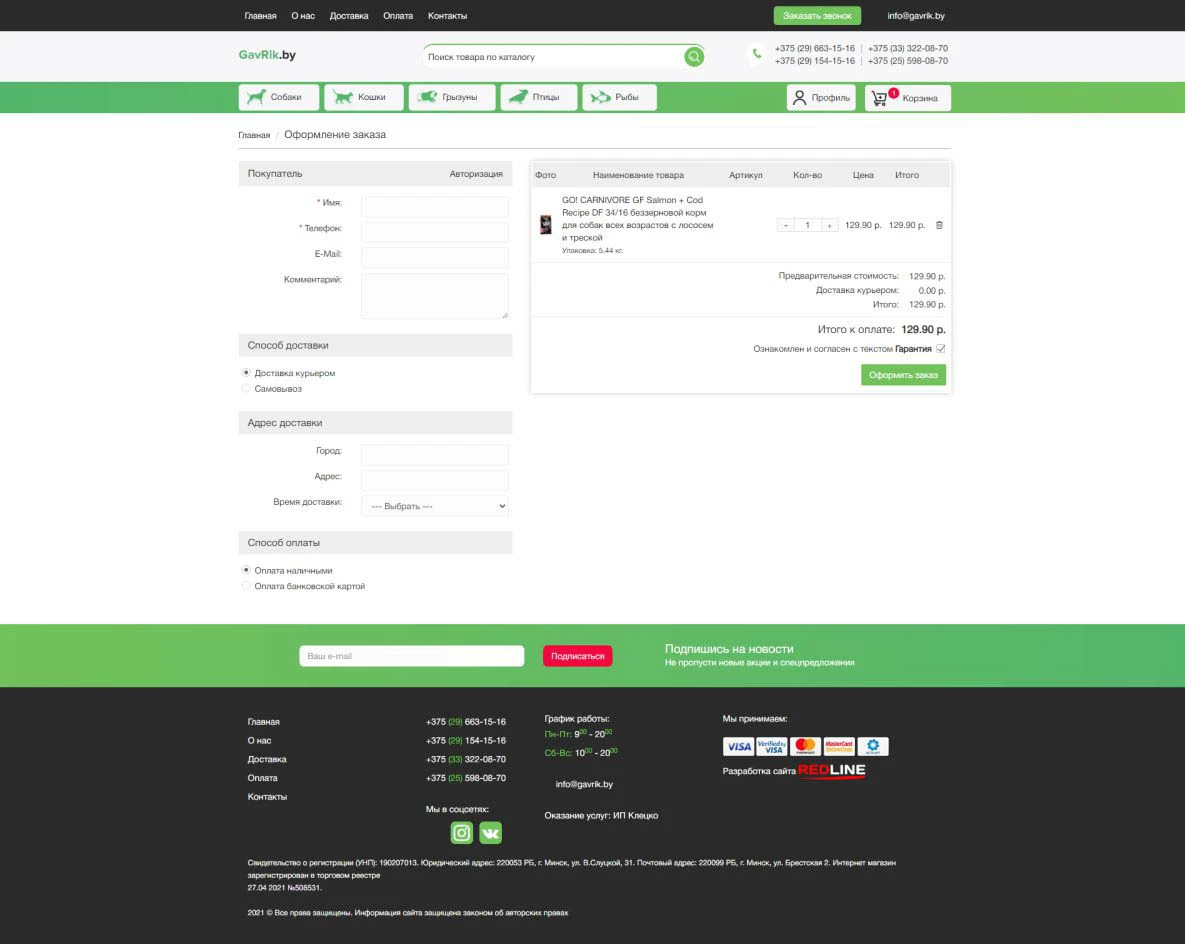Viewport: 1185px width, 944px height.
Task: Select 'Самовывоз' pickup option
Action: coord(246,388)
